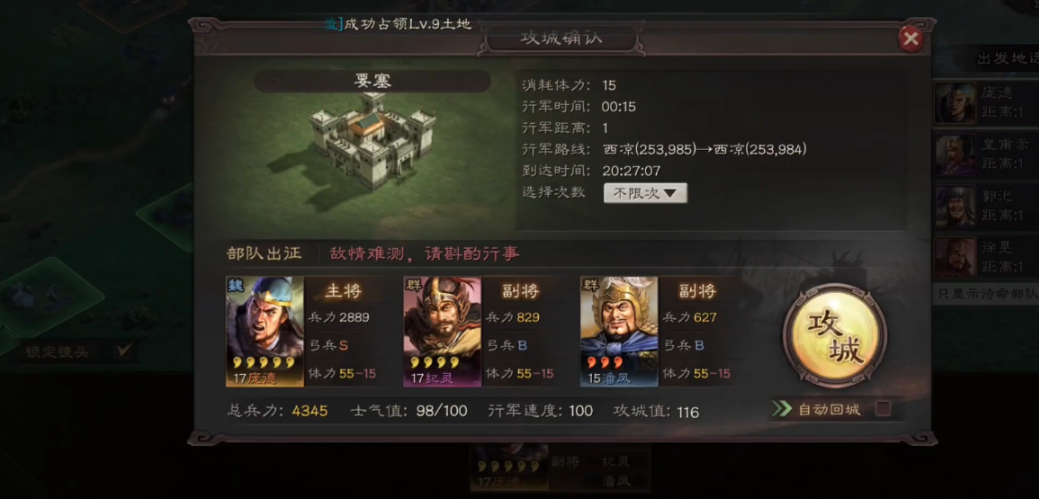Screen dimensions: 1039x499
Task: Select 纪灵 deputy general portrait
Action: point(442,331)
